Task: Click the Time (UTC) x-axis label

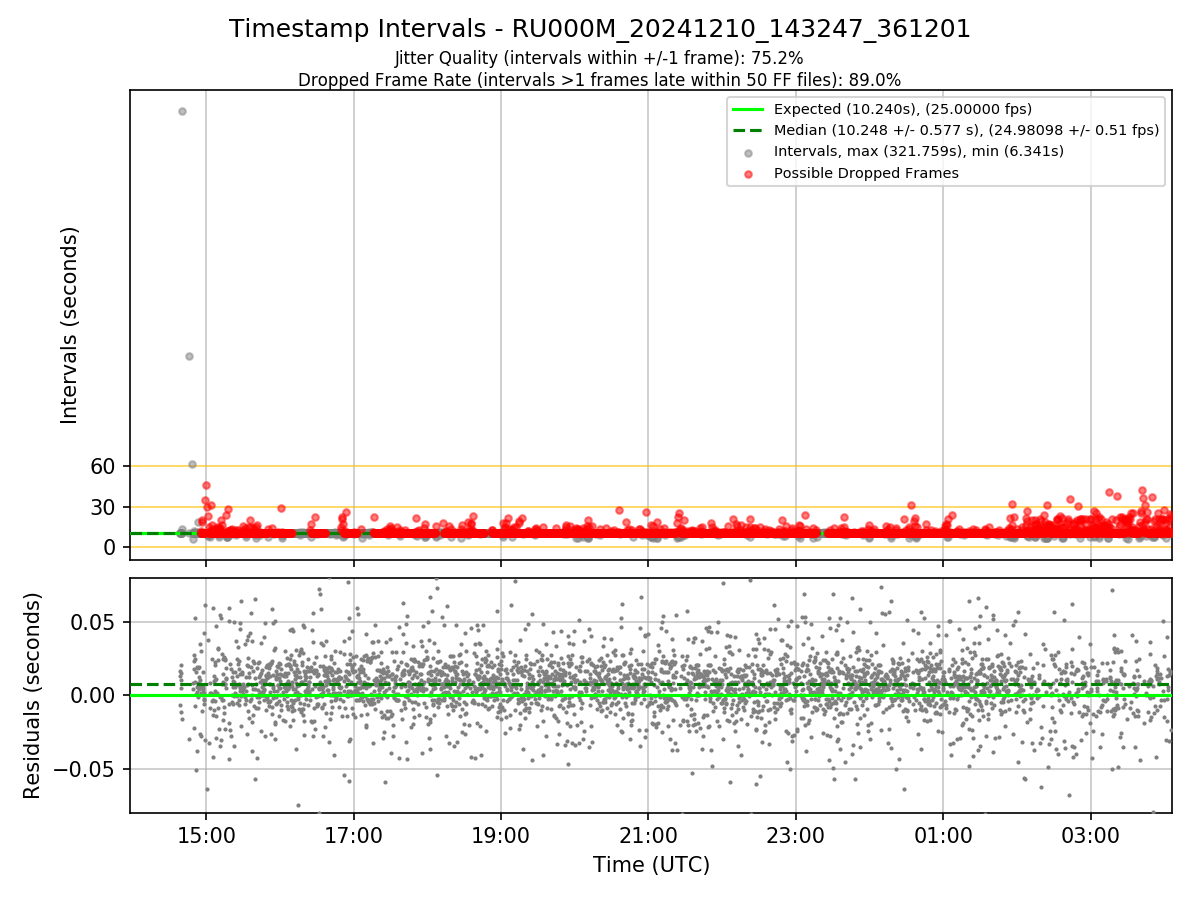Action: 651,865
